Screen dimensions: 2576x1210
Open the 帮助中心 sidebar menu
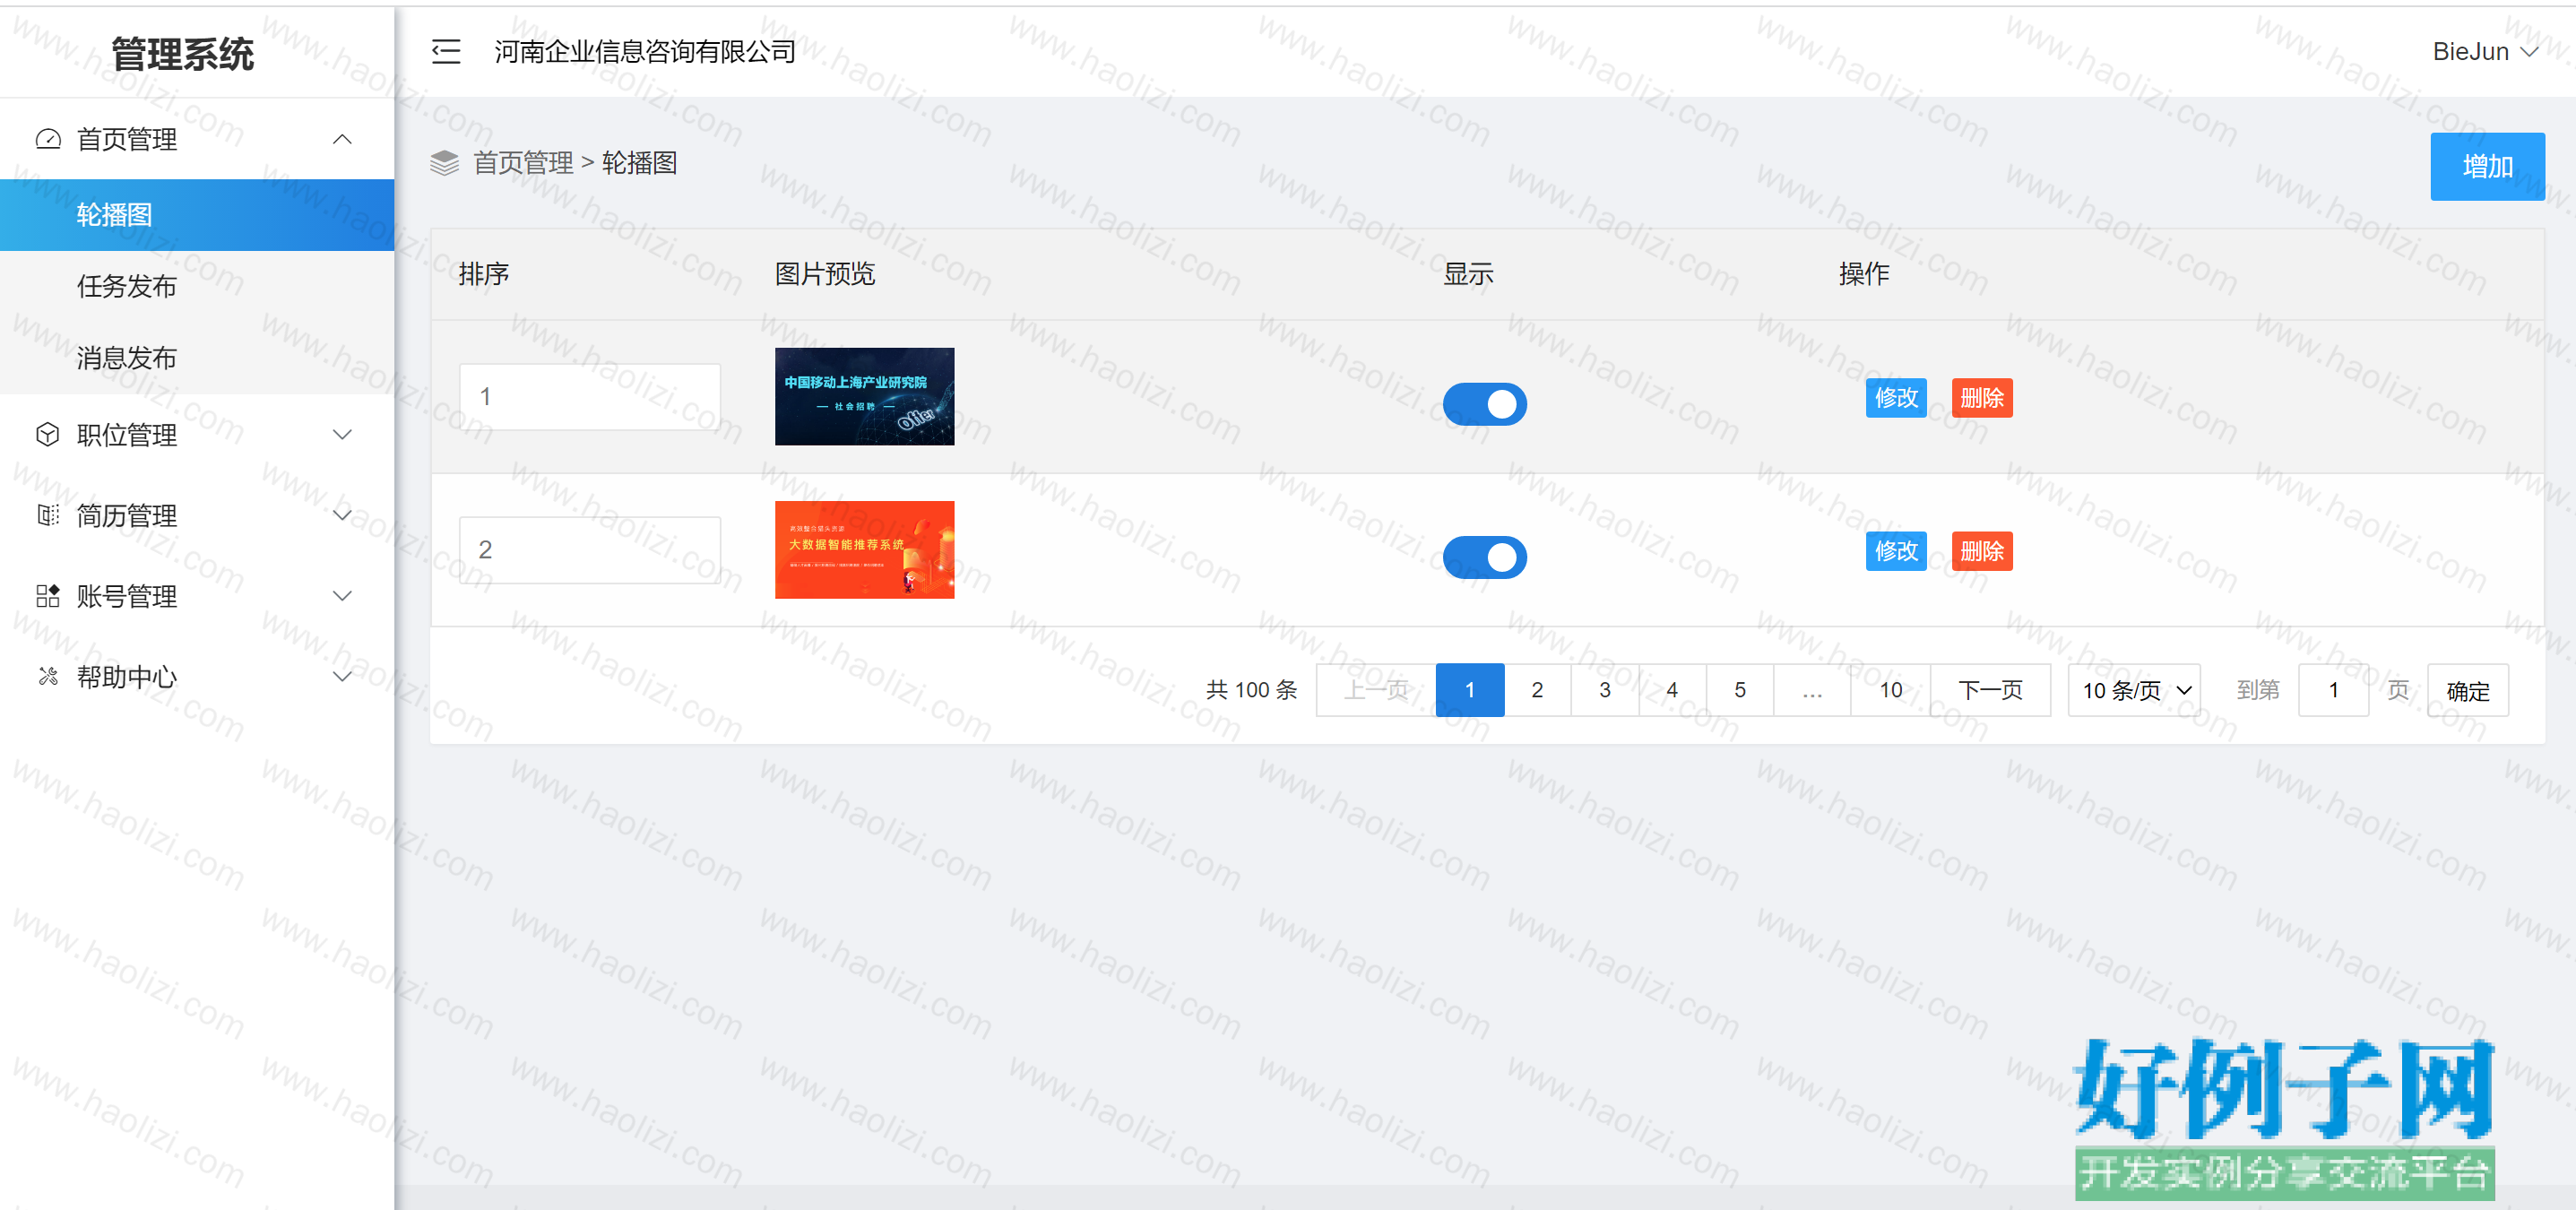tap(197, 677)
